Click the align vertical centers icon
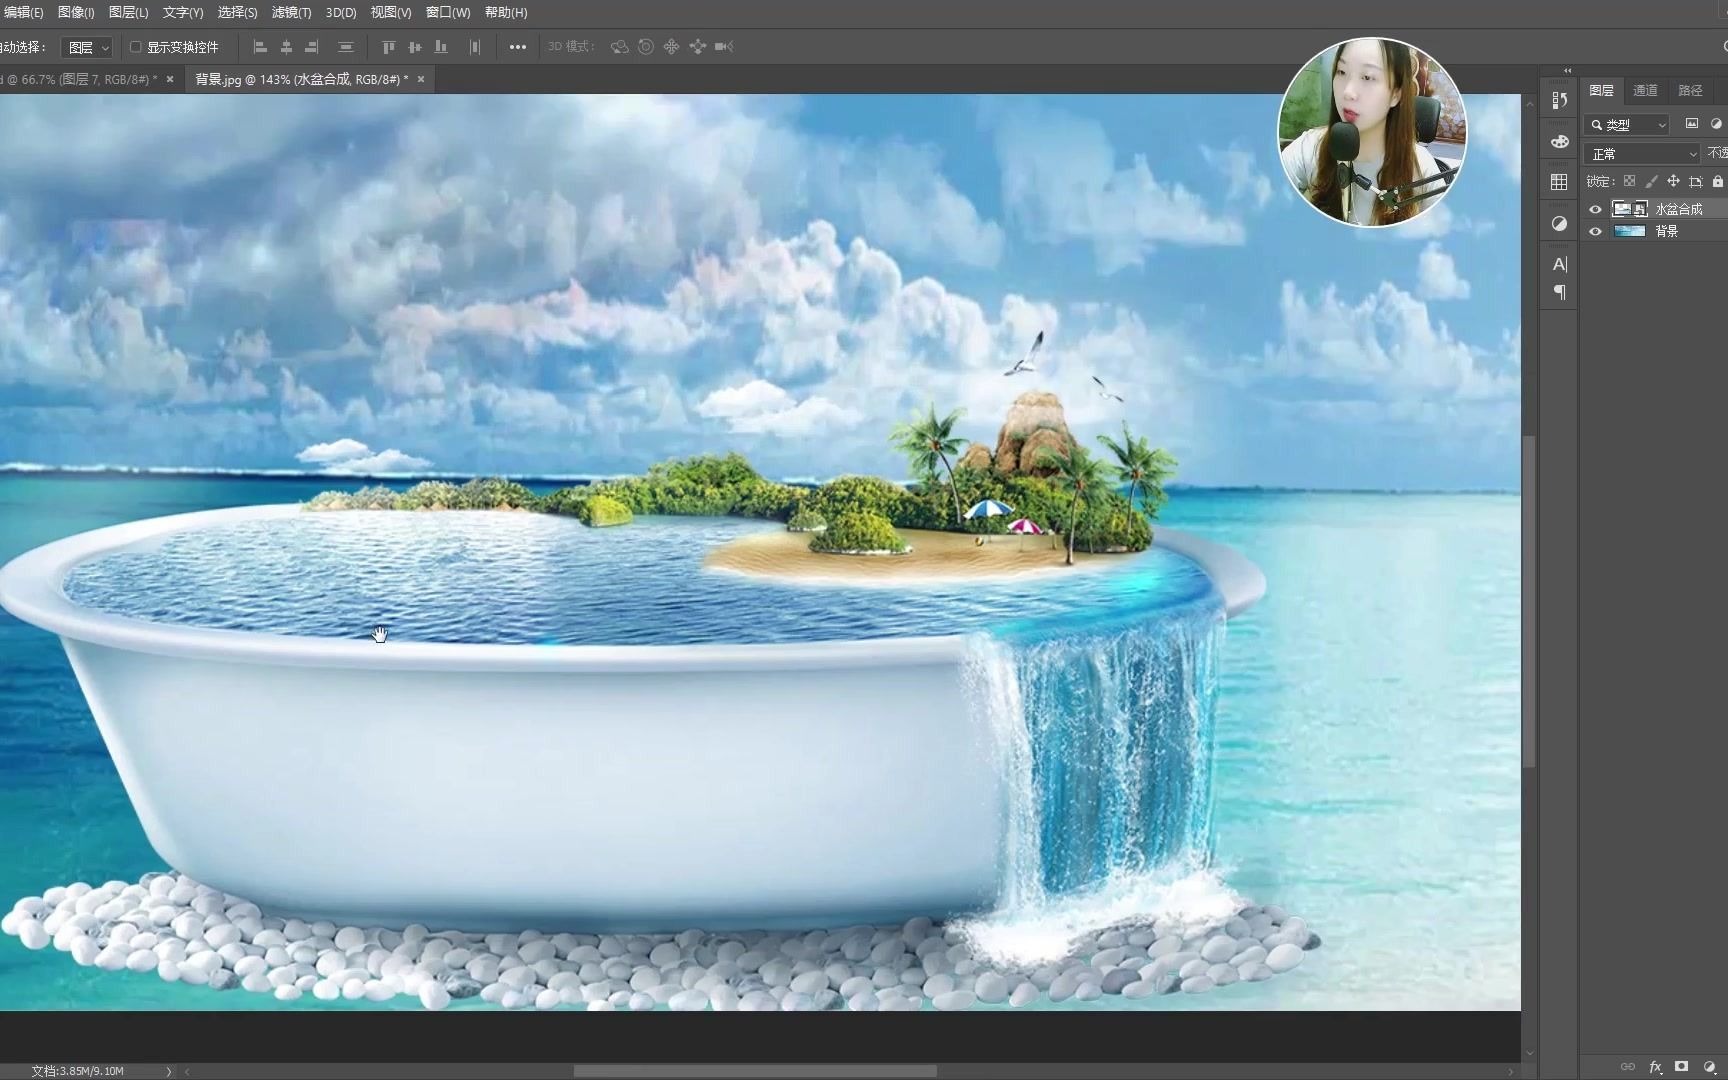1728x1080 pixels. click(x=415, y=47)
